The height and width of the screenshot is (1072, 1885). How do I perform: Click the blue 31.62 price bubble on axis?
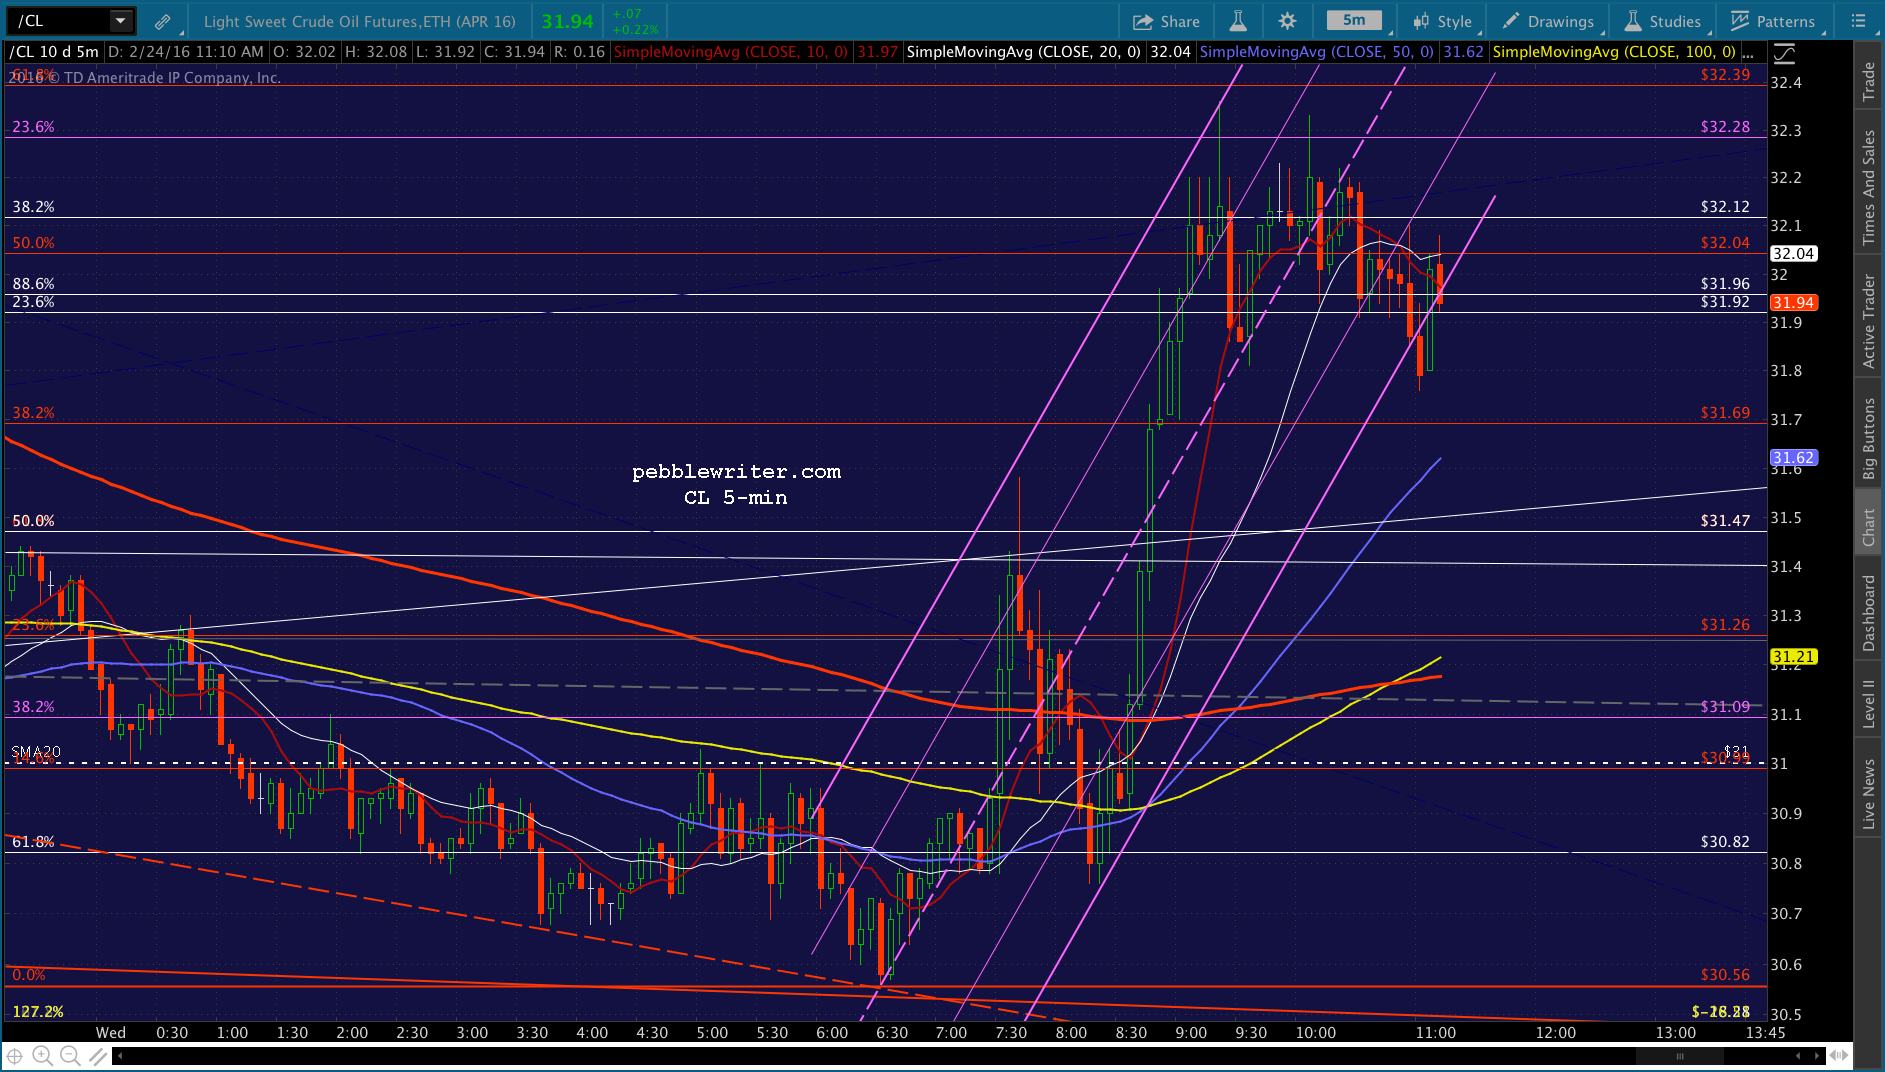1793,458
